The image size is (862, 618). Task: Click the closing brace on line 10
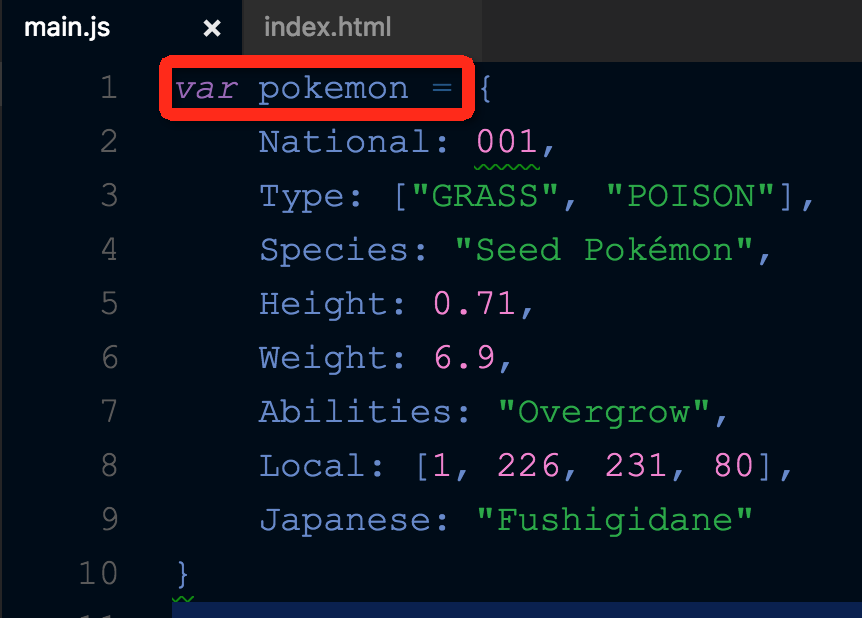coord(183,574)
